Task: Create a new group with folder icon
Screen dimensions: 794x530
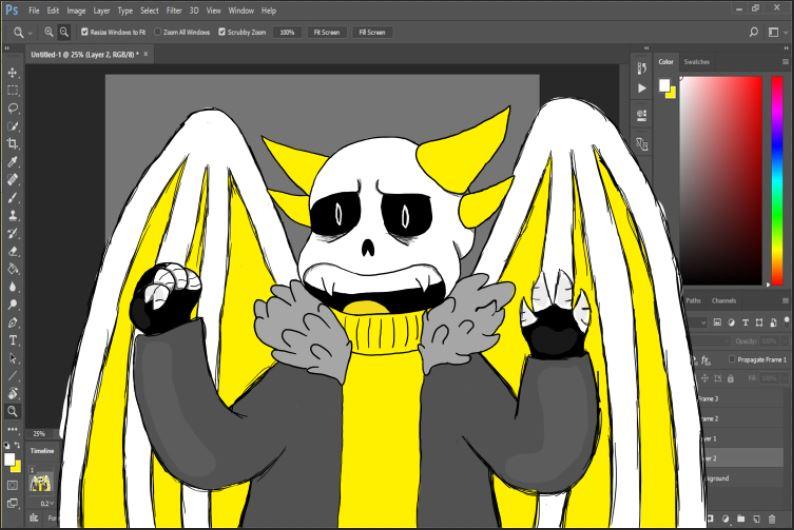Action: click(x=741, y=519)
